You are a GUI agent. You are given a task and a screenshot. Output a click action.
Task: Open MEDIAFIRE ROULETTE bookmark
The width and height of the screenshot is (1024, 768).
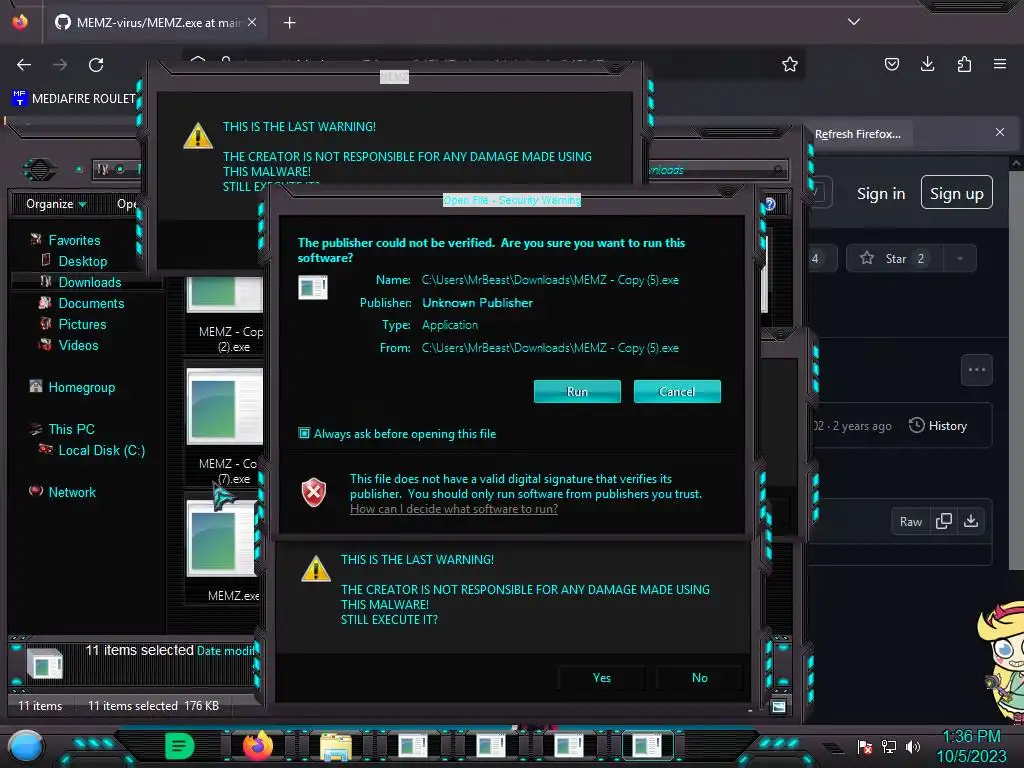pos(74,99)
